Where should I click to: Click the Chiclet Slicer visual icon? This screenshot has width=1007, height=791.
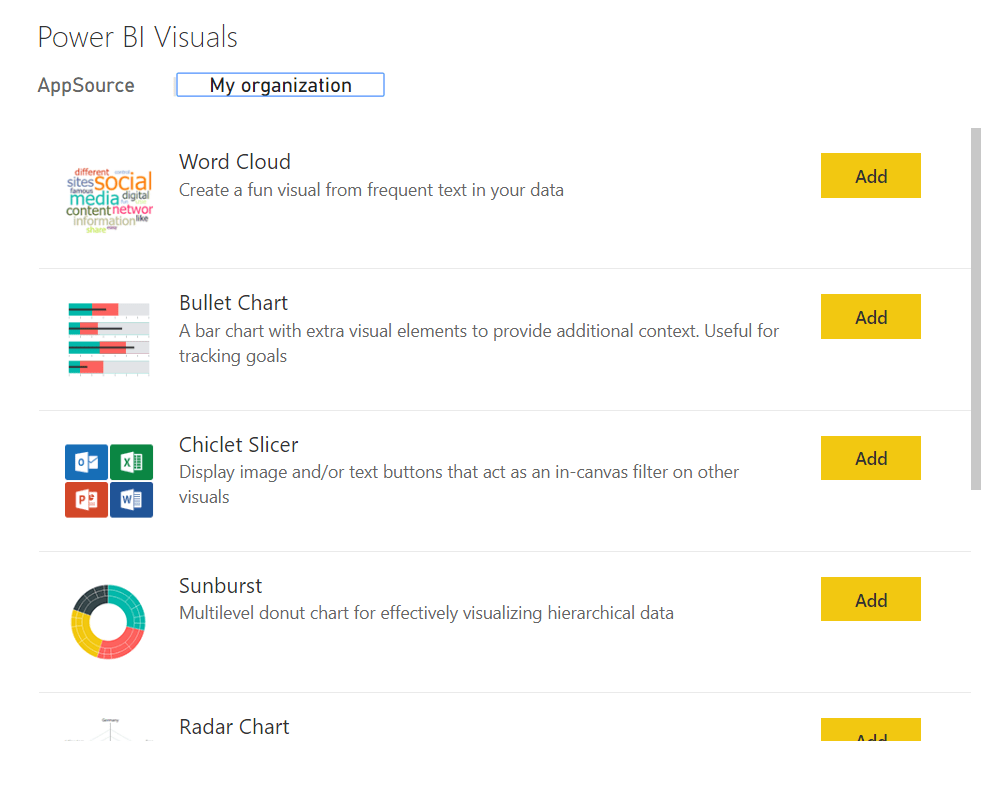click(x=108, y=481)
